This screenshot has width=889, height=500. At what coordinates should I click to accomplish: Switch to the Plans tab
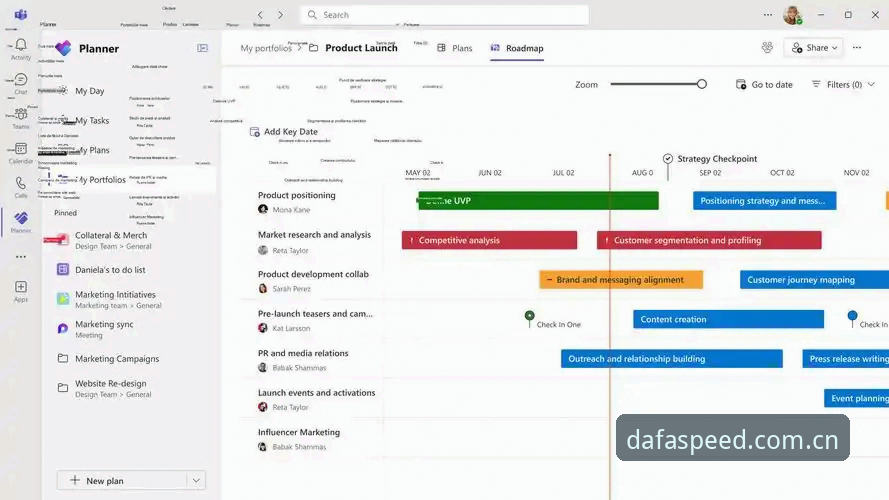click(455, 48)
